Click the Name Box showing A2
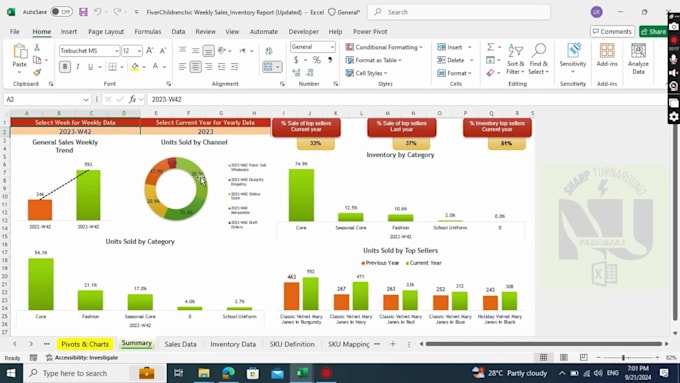Screen dimensions: 680x383 pyautogui.click(x=47, y=99)
